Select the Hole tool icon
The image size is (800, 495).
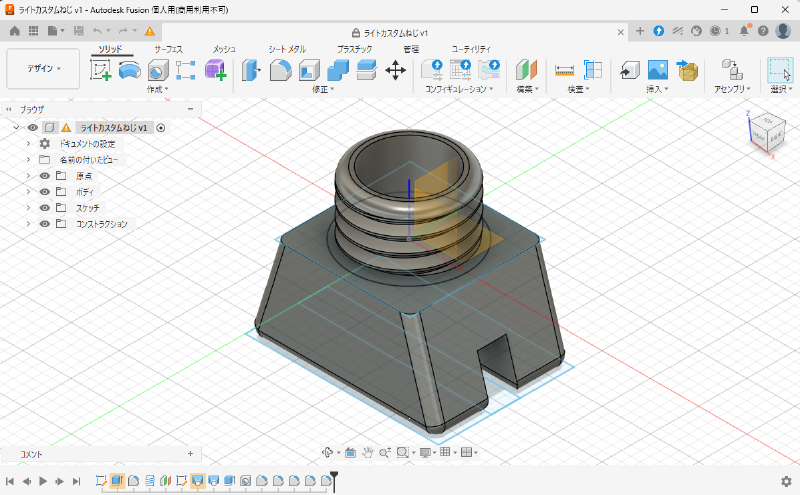tap(158, 70)
